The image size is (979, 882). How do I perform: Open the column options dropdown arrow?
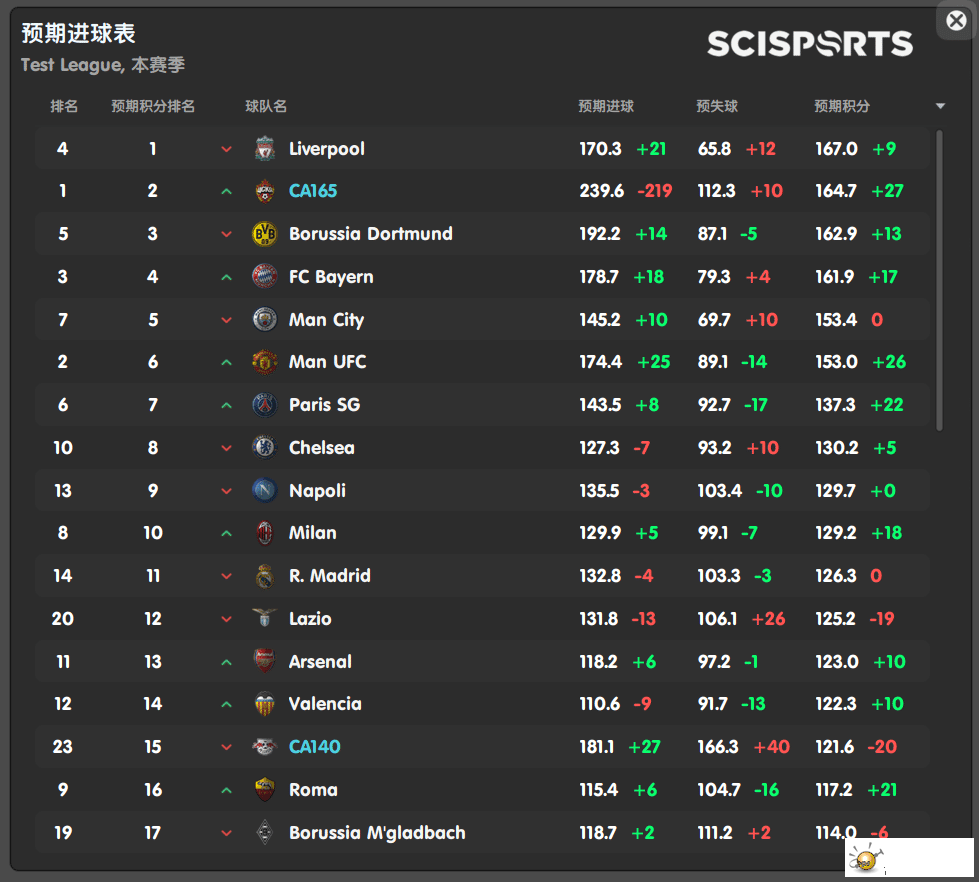940,106
